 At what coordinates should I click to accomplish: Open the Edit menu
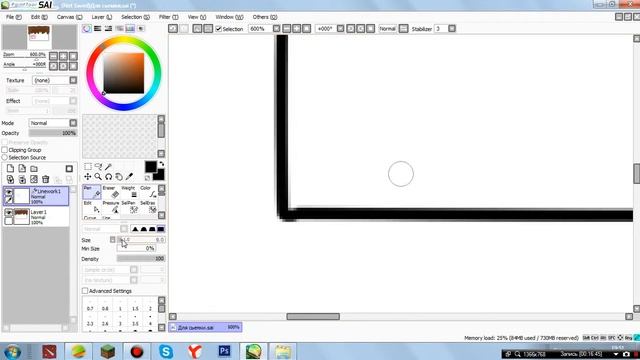(x=39, y=17)
